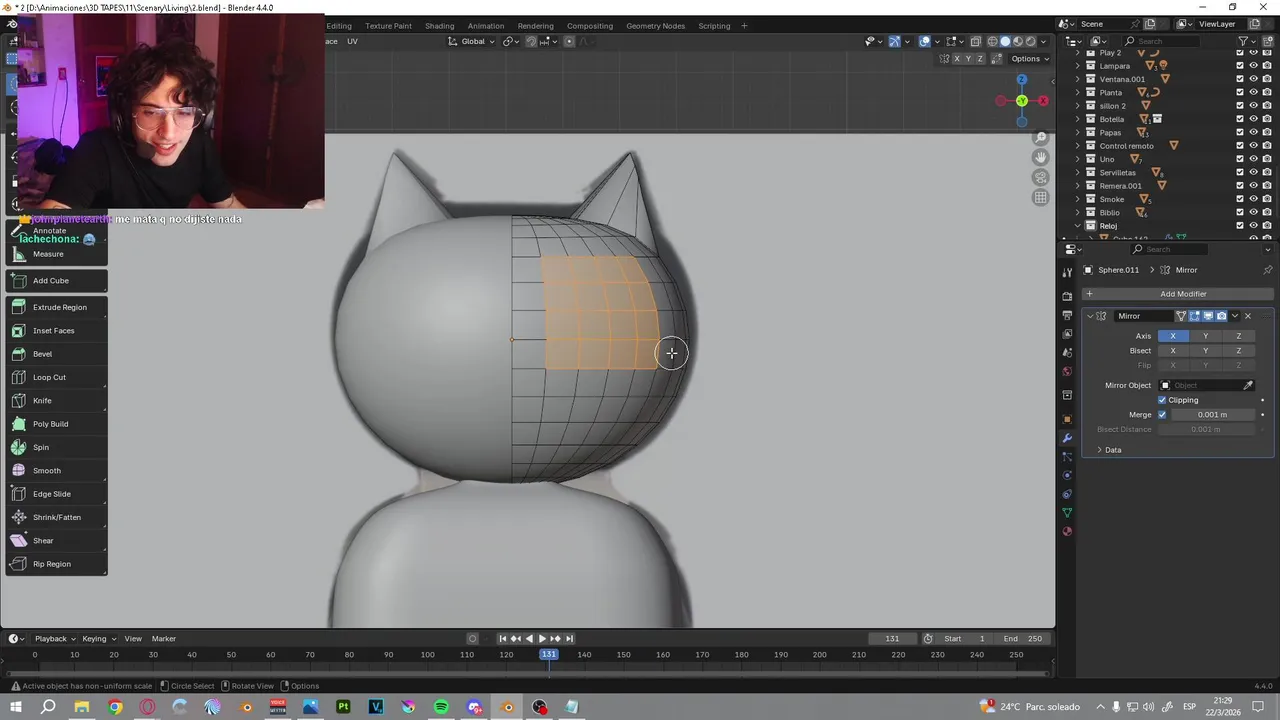Toggle X-ray mode in viewport header
1280x720 pixels.
click(975, 41)
